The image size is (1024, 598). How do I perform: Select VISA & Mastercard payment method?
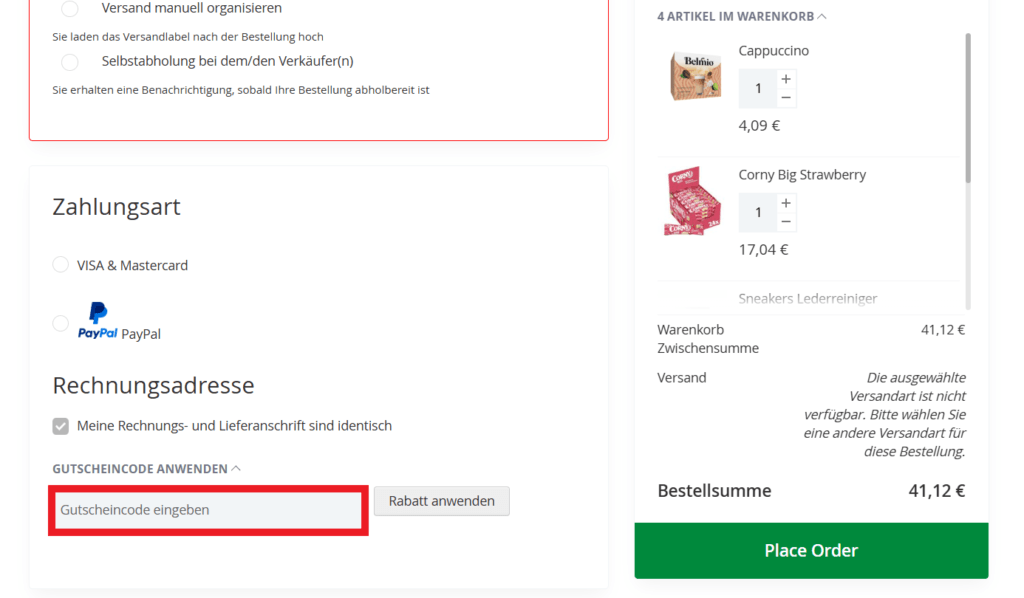[x=60, y=264]
